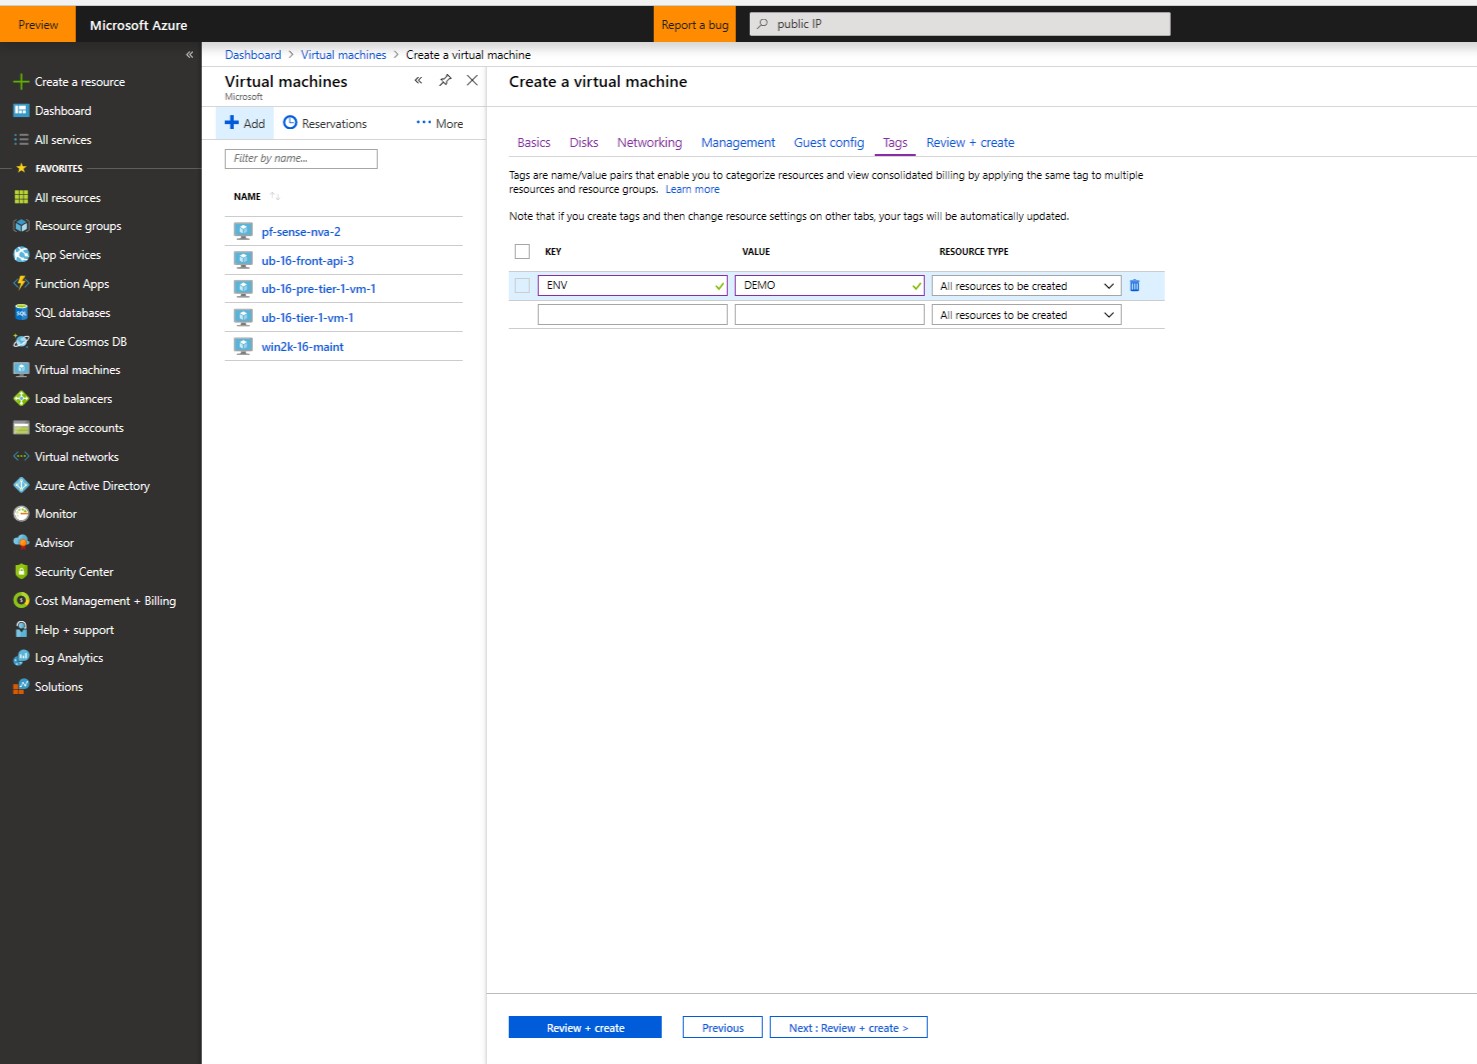Screen dimensions: 1477x1064
Task: Click the ENV key input field
Action: click(x=632, y=286)
